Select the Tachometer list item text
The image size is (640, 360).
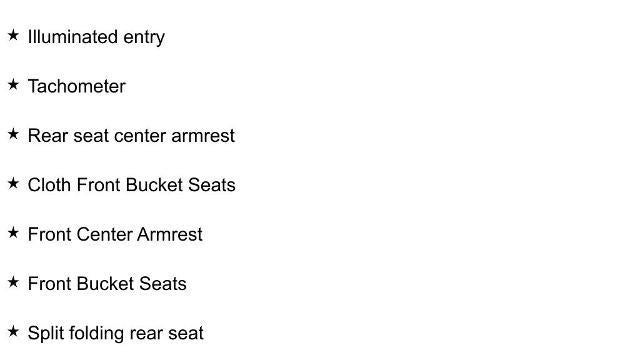tap(77, 87)
